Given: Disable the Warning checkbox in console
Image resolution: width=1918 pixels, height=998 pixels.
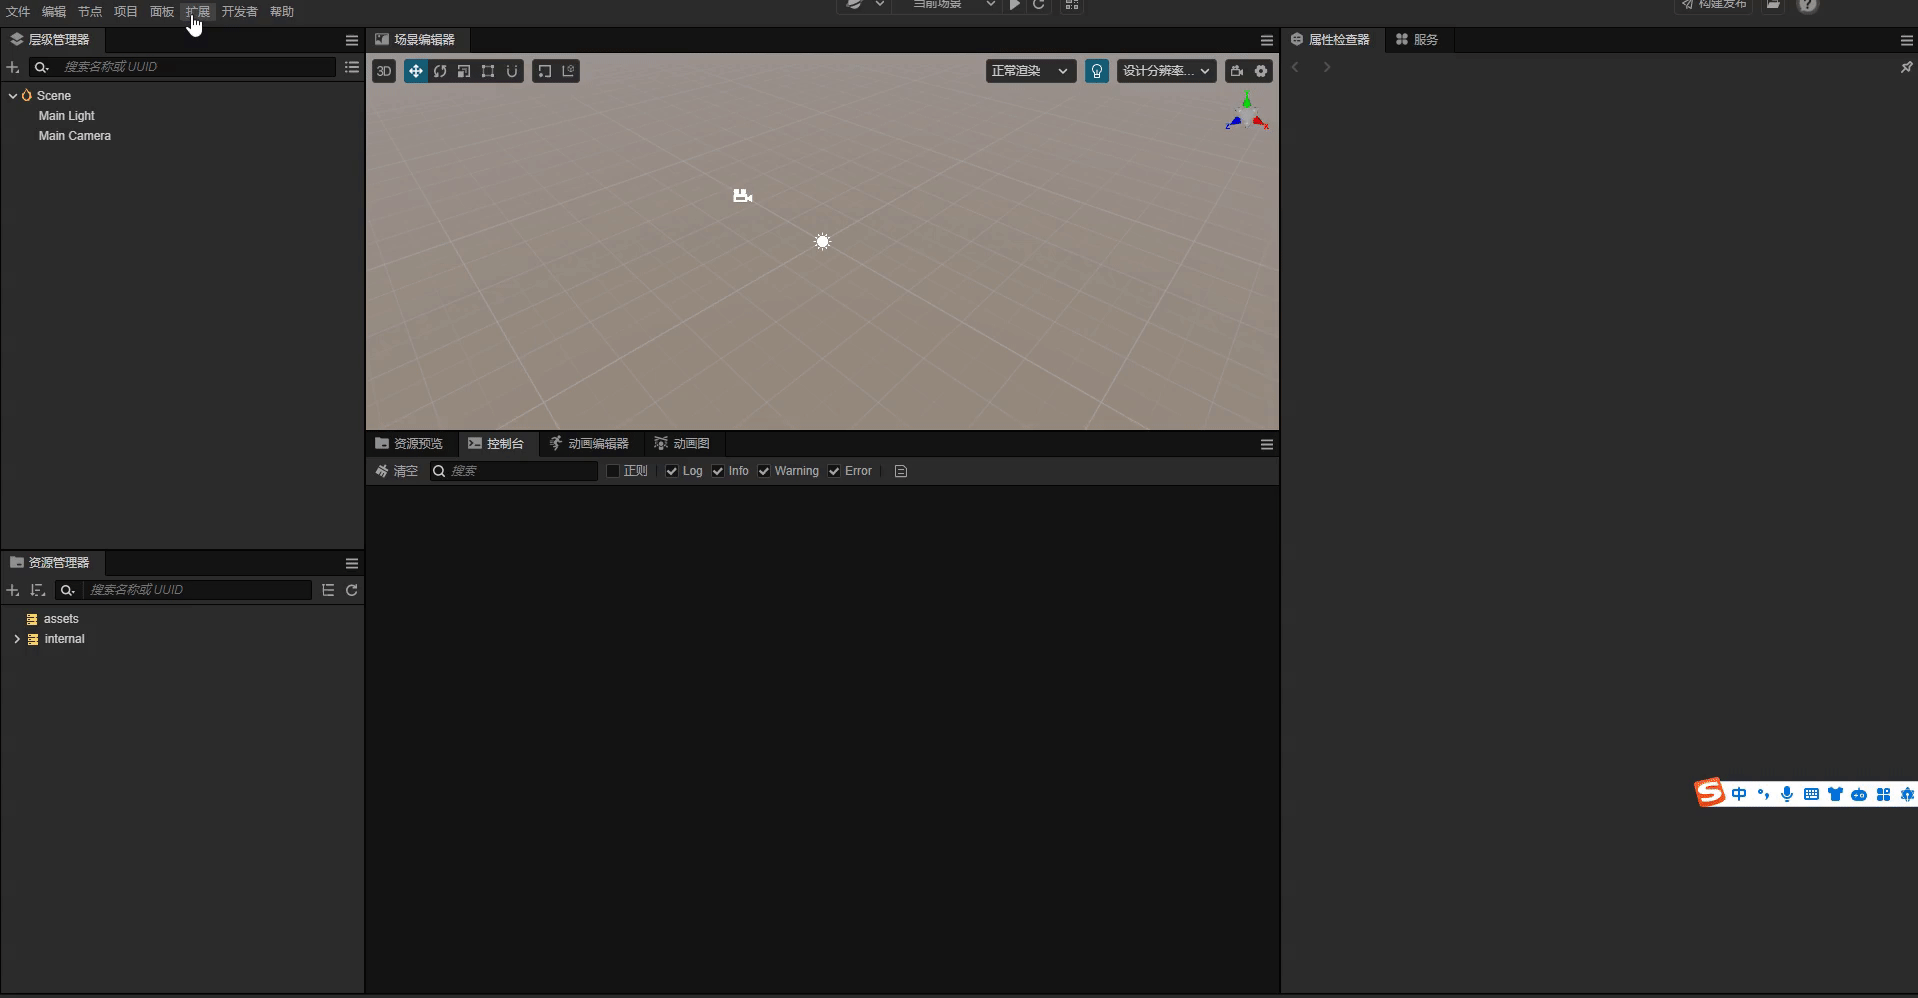Looking at the screenshot, I should pyautogui.click(x=764, y=471).
